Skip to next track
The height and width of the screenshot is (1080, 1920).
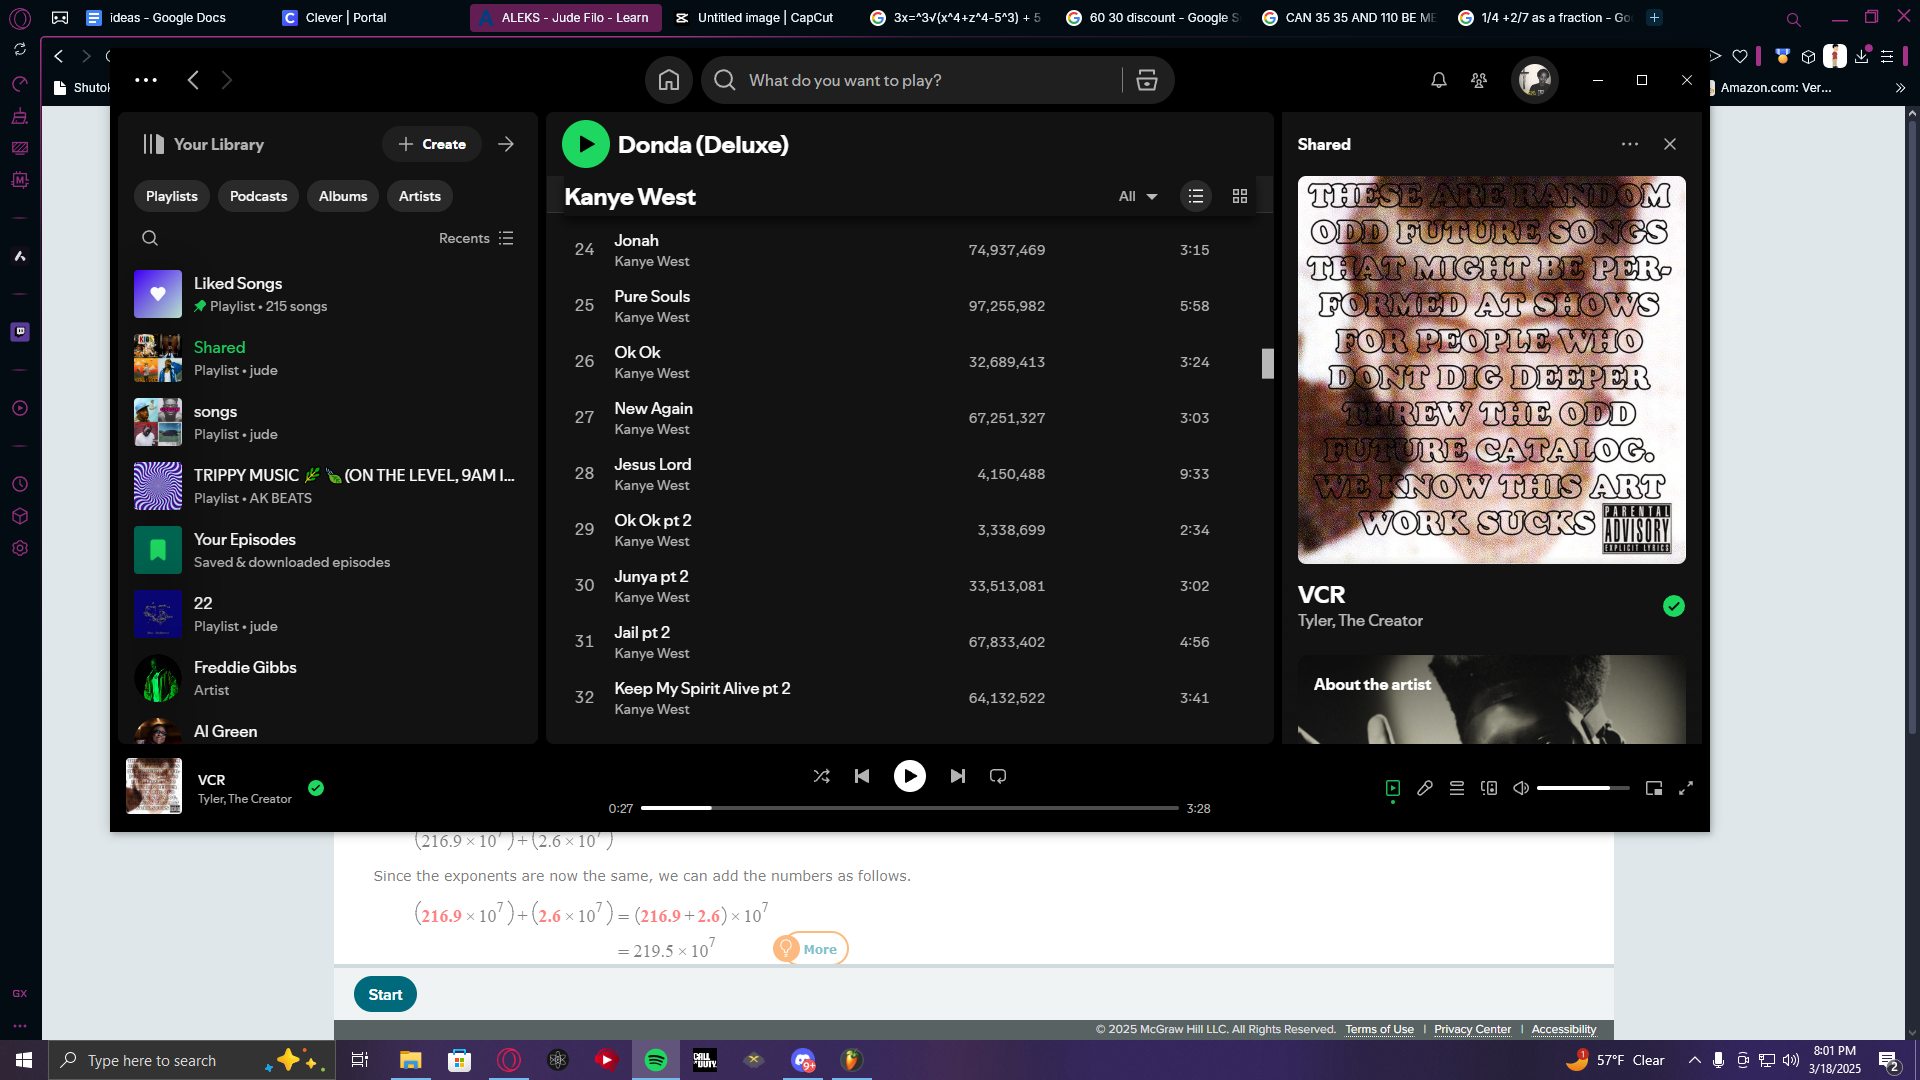pos(958,776)
